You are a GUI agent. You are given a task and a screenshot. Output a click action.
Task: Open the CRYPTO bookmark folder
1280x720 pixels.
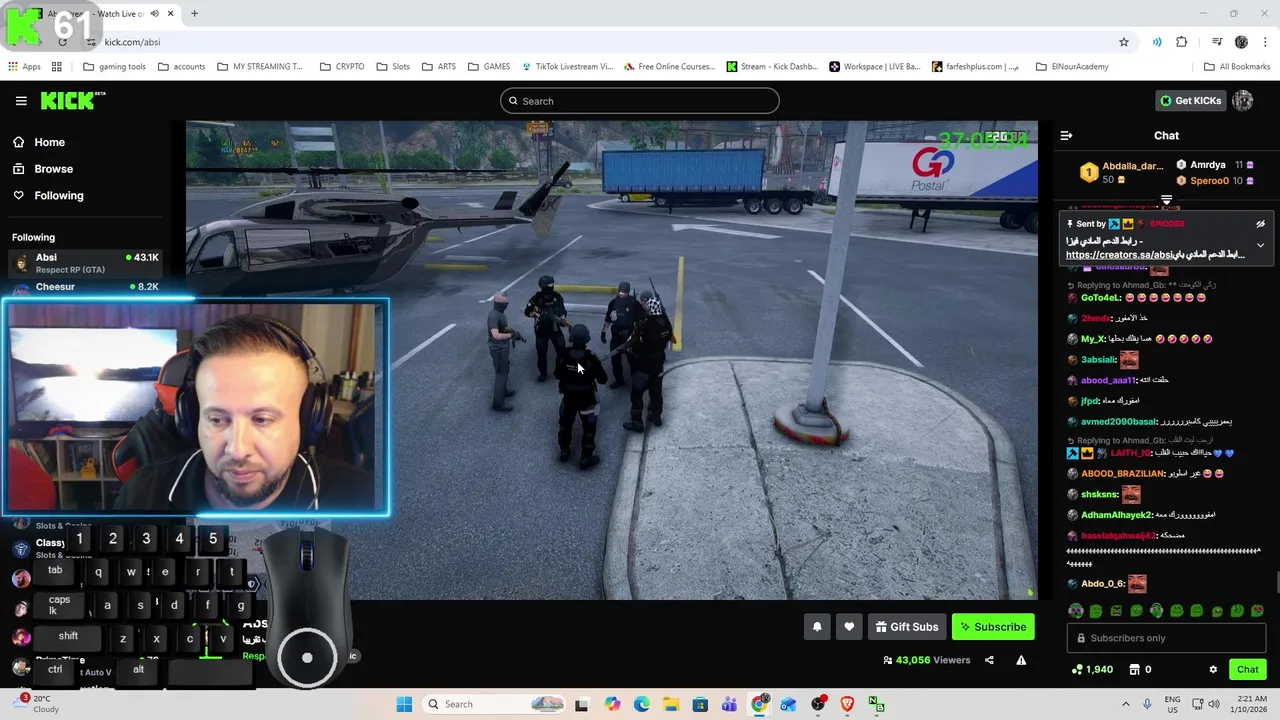point(342,67)
